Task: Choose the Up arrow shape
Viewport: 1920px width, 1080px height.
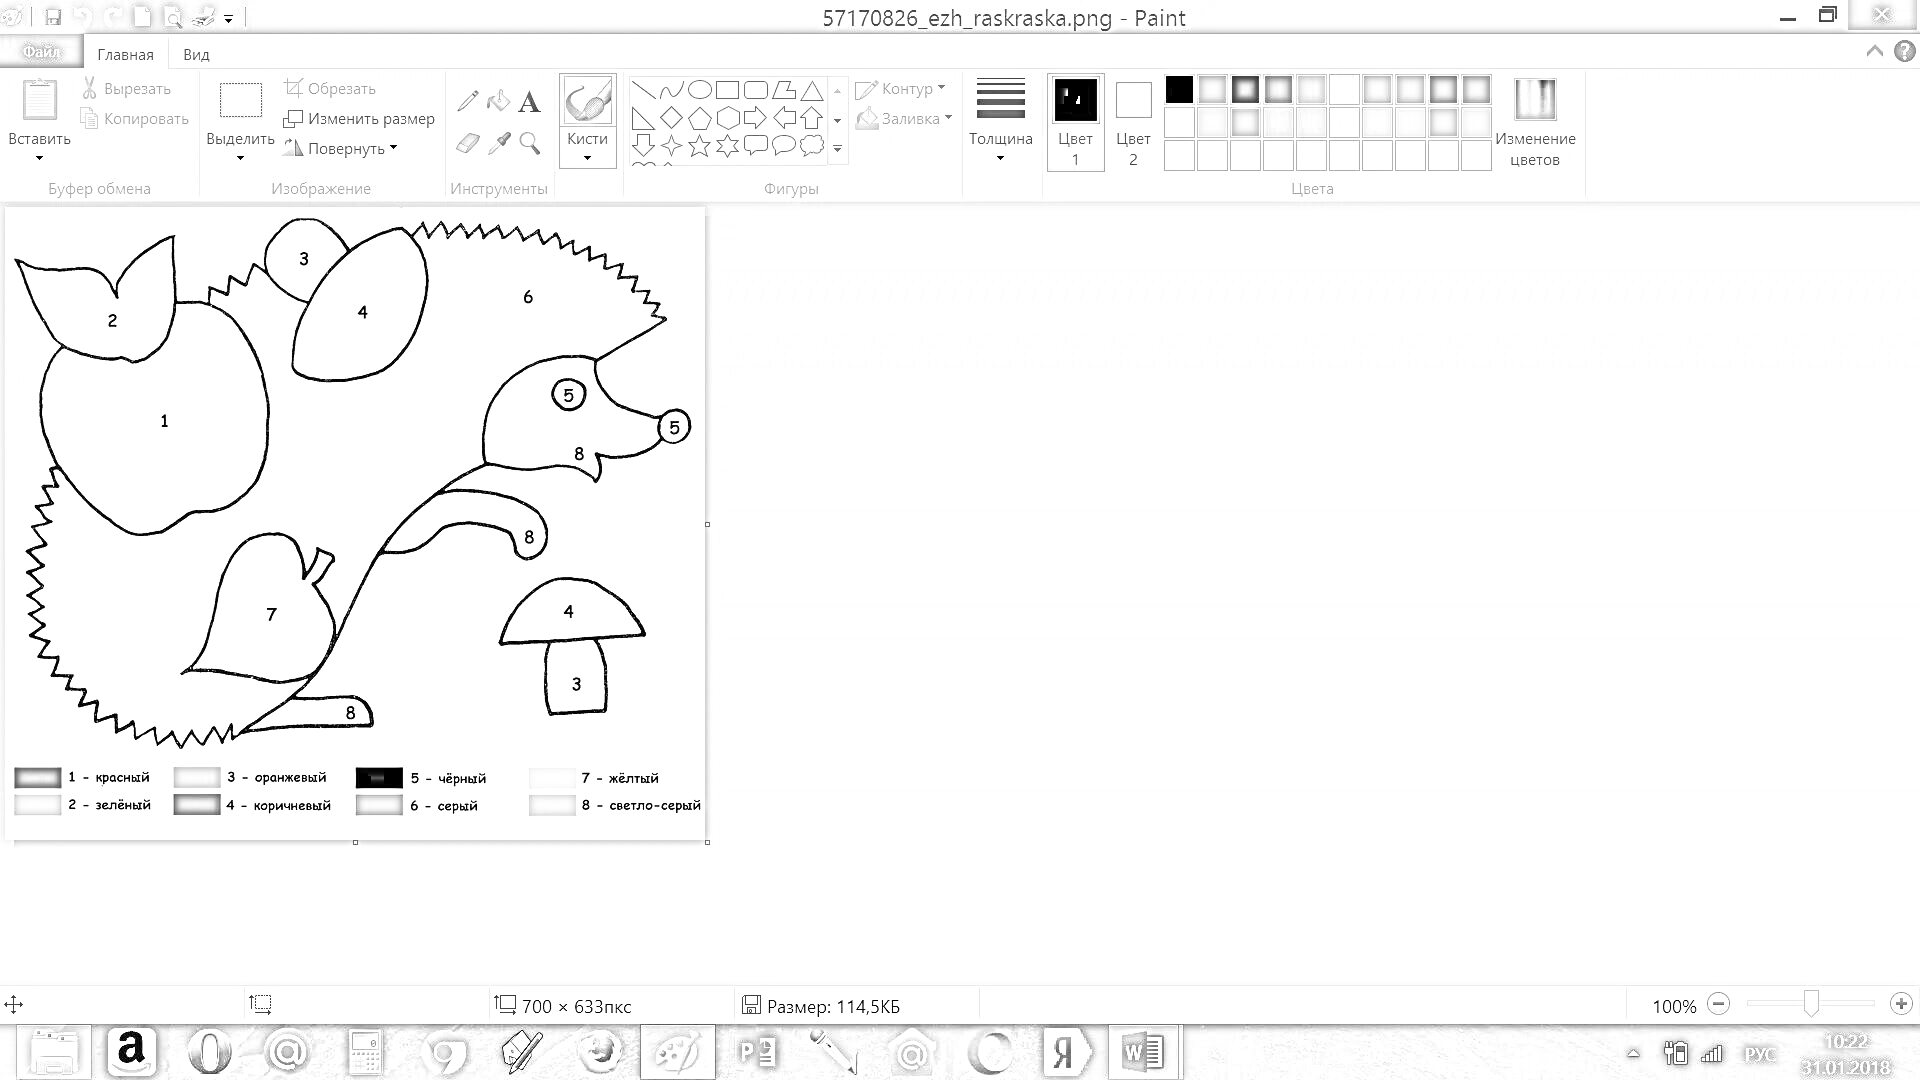Action: [811, 118]
